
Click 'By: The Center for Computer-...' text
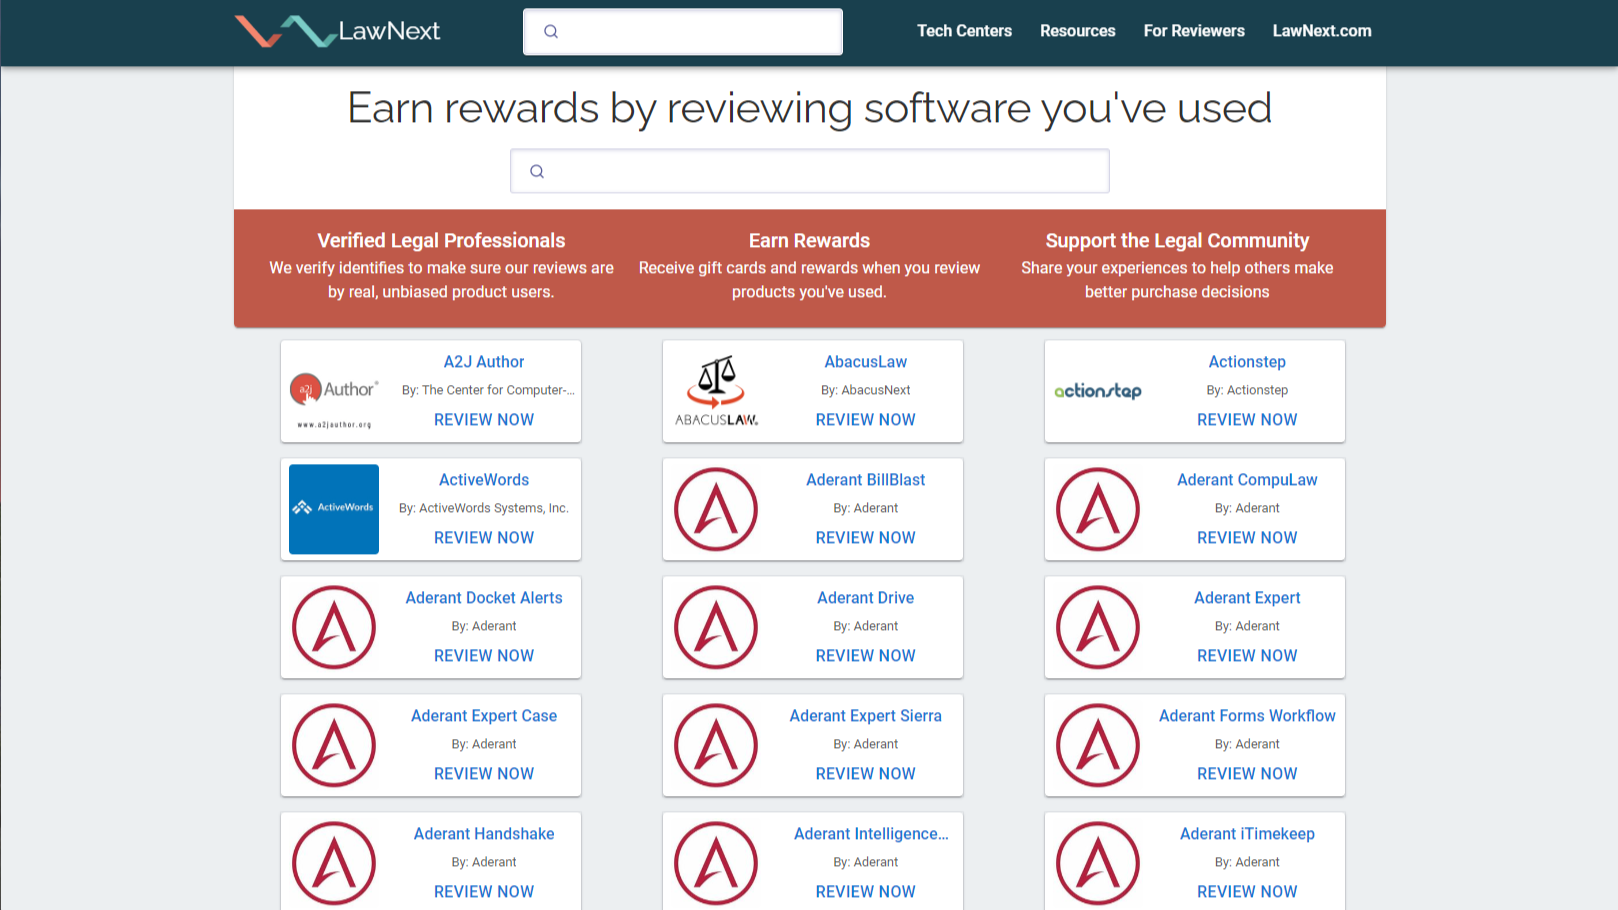(488, 390)
